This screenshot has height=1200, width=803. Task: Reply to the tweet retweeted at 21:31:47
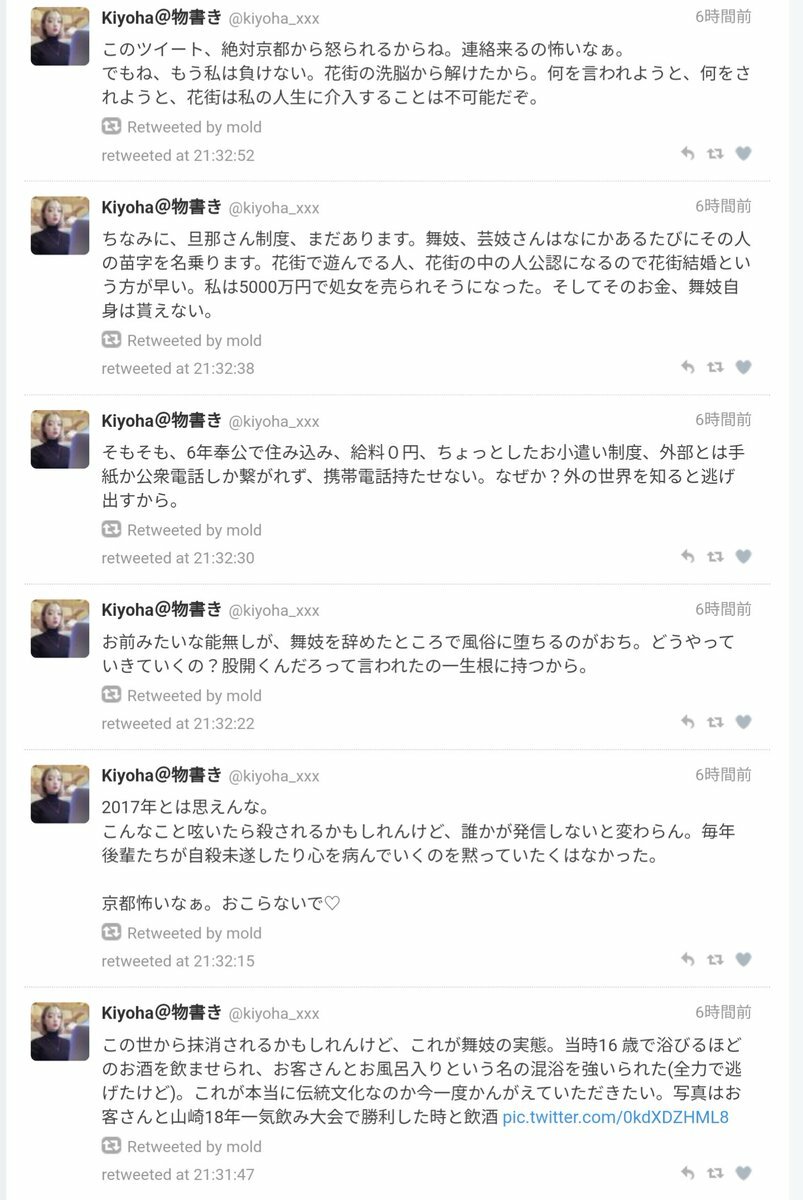[x=687, y=1173]
